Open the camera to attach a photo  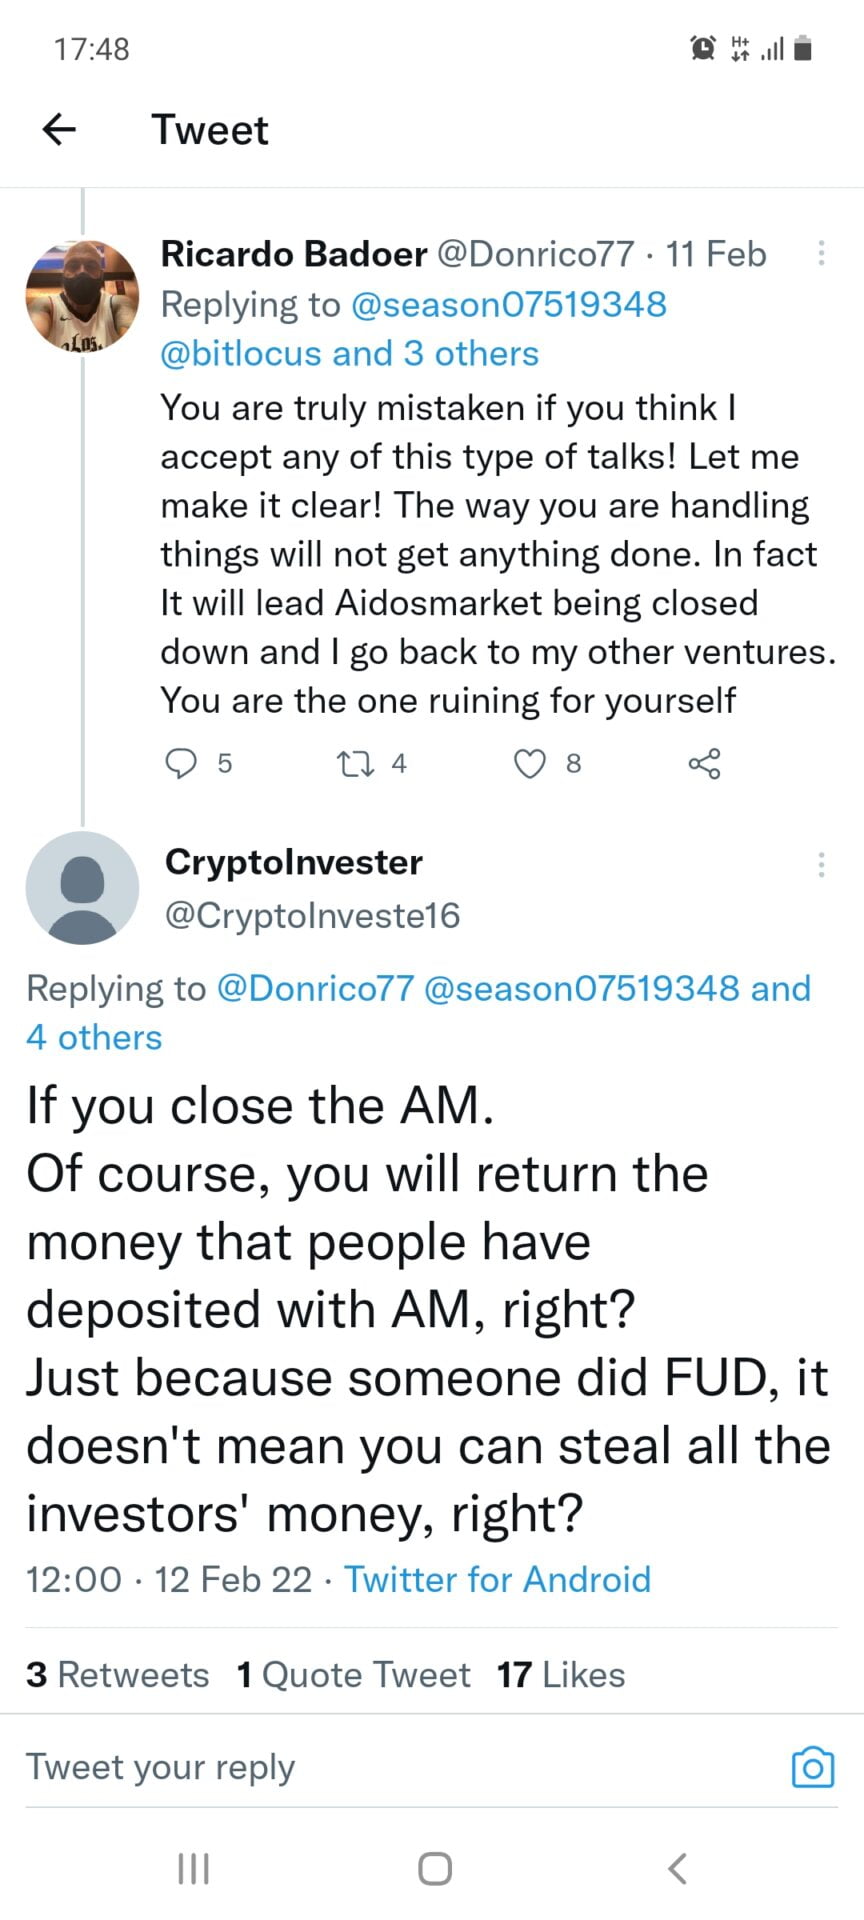pos(812,1767)
